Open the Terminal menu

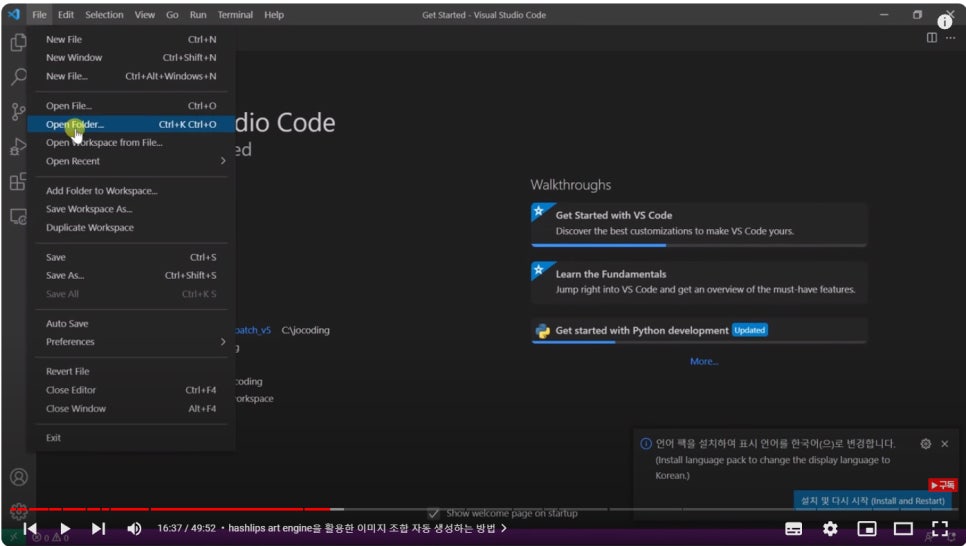point(235,15)
